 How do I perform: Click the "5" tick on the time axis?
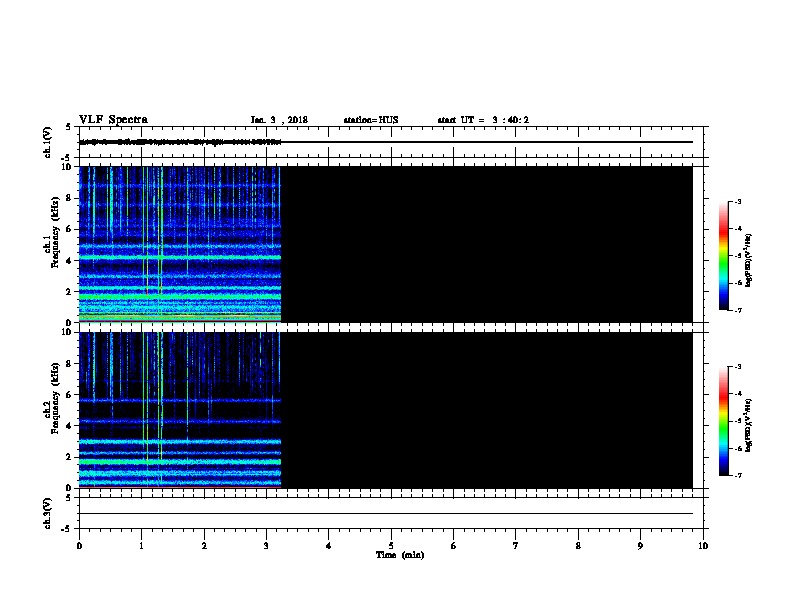click(x=391, y=546)
